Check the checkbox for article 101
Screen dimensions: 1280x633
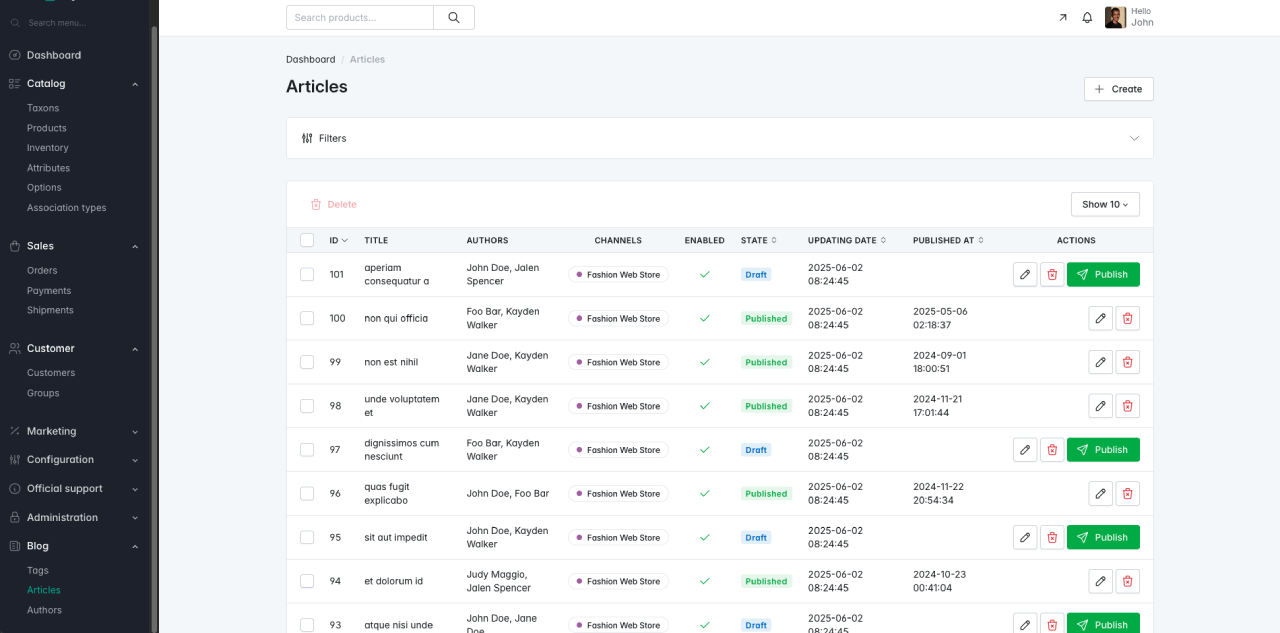point(307,275)
